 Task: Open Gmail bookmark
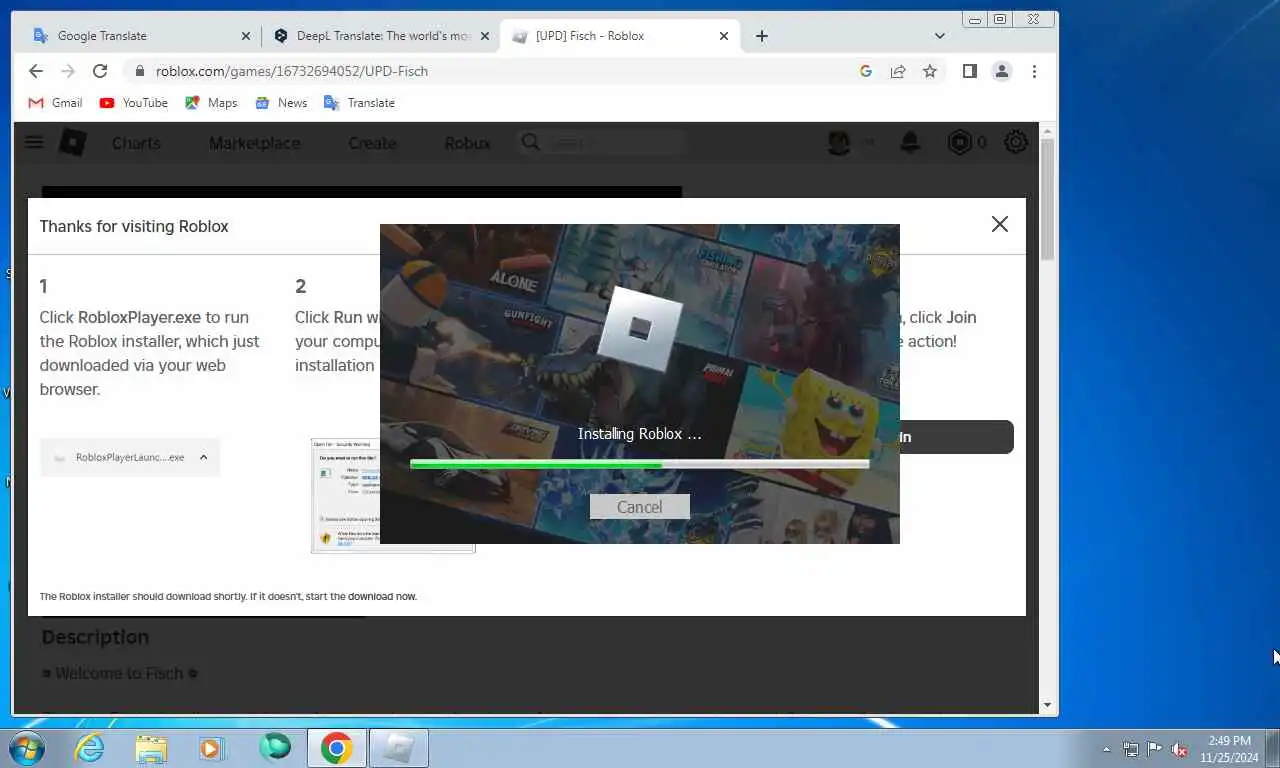click(55, 103)
